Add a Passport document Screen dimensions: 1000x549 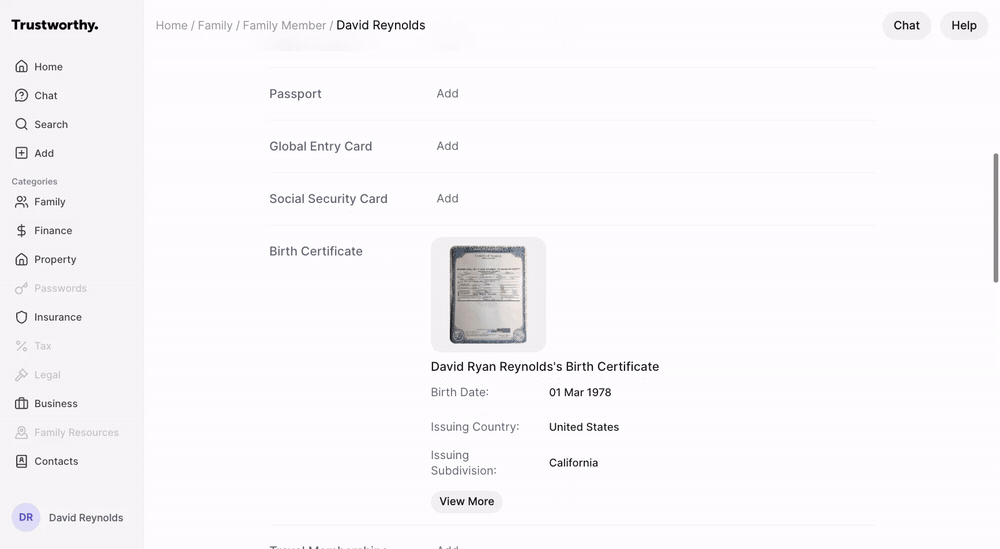[x=447, y=94]
